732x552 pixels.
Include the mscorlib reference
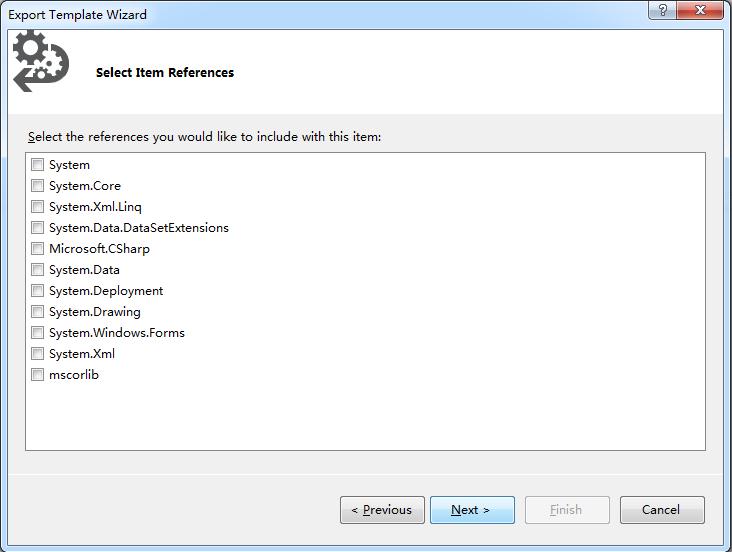[x=37, y=375]
